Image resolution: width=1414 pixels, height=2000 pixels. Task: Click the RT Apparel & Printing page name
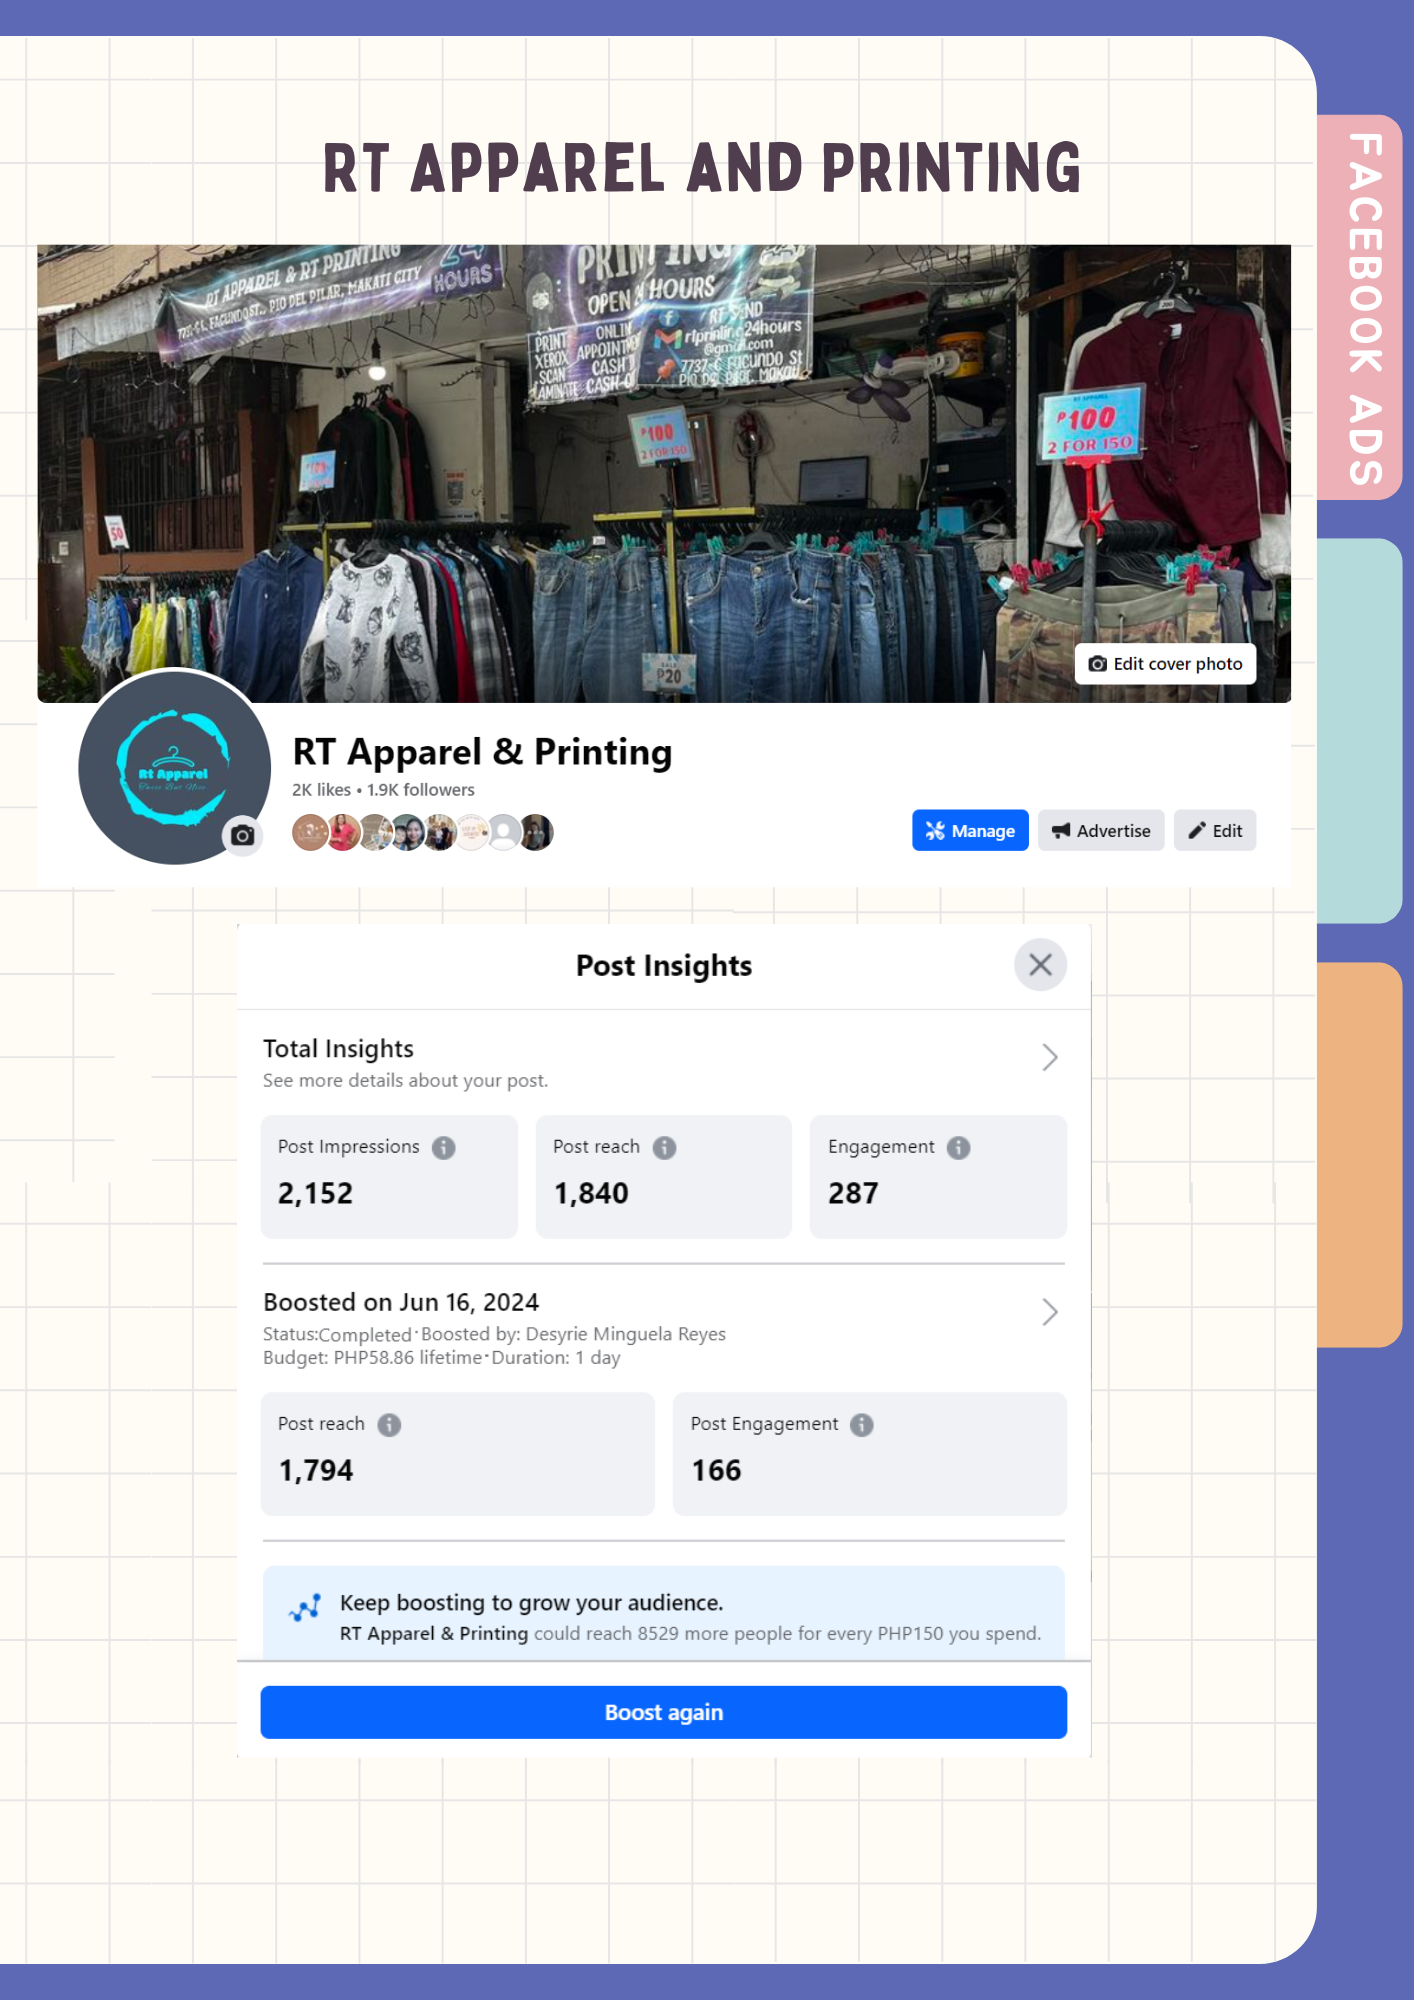tap(482, 752)
